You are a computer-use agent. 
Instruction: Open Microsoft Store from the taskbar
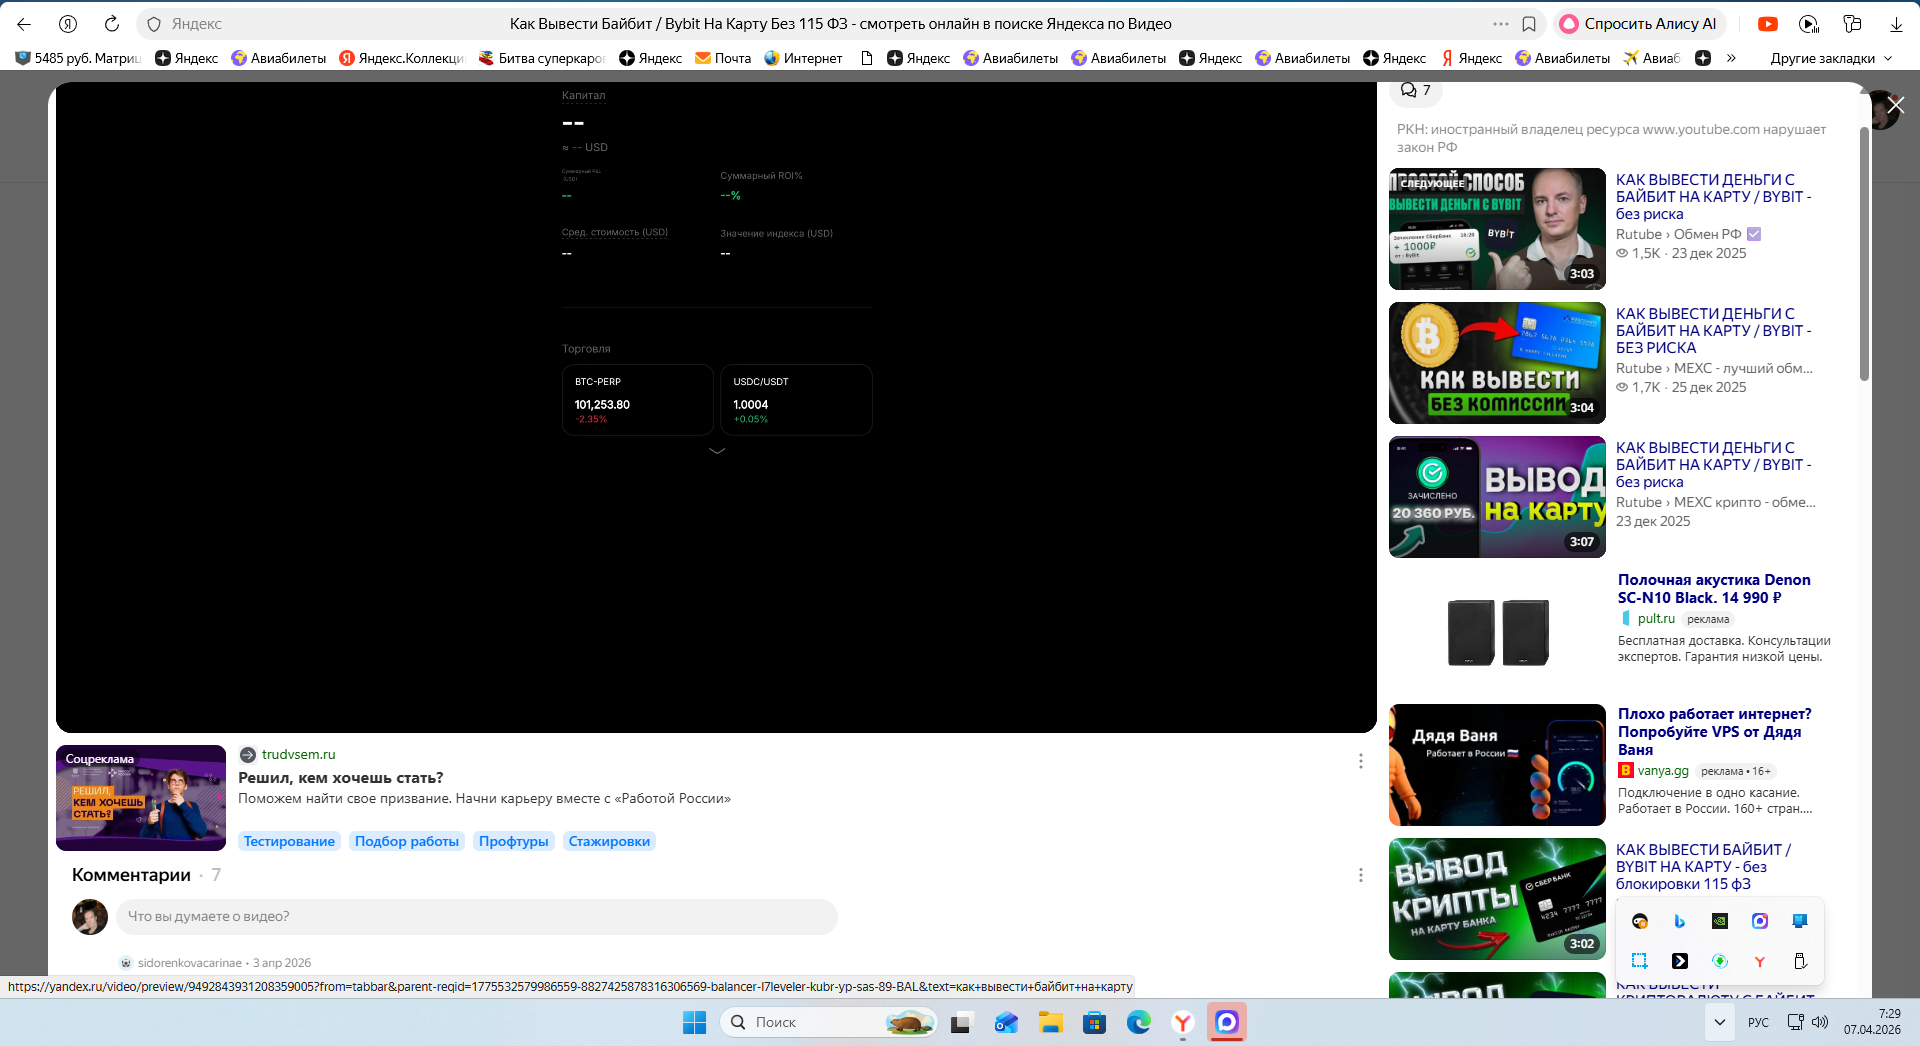pyautogui.click(x=1095, y=1022)
